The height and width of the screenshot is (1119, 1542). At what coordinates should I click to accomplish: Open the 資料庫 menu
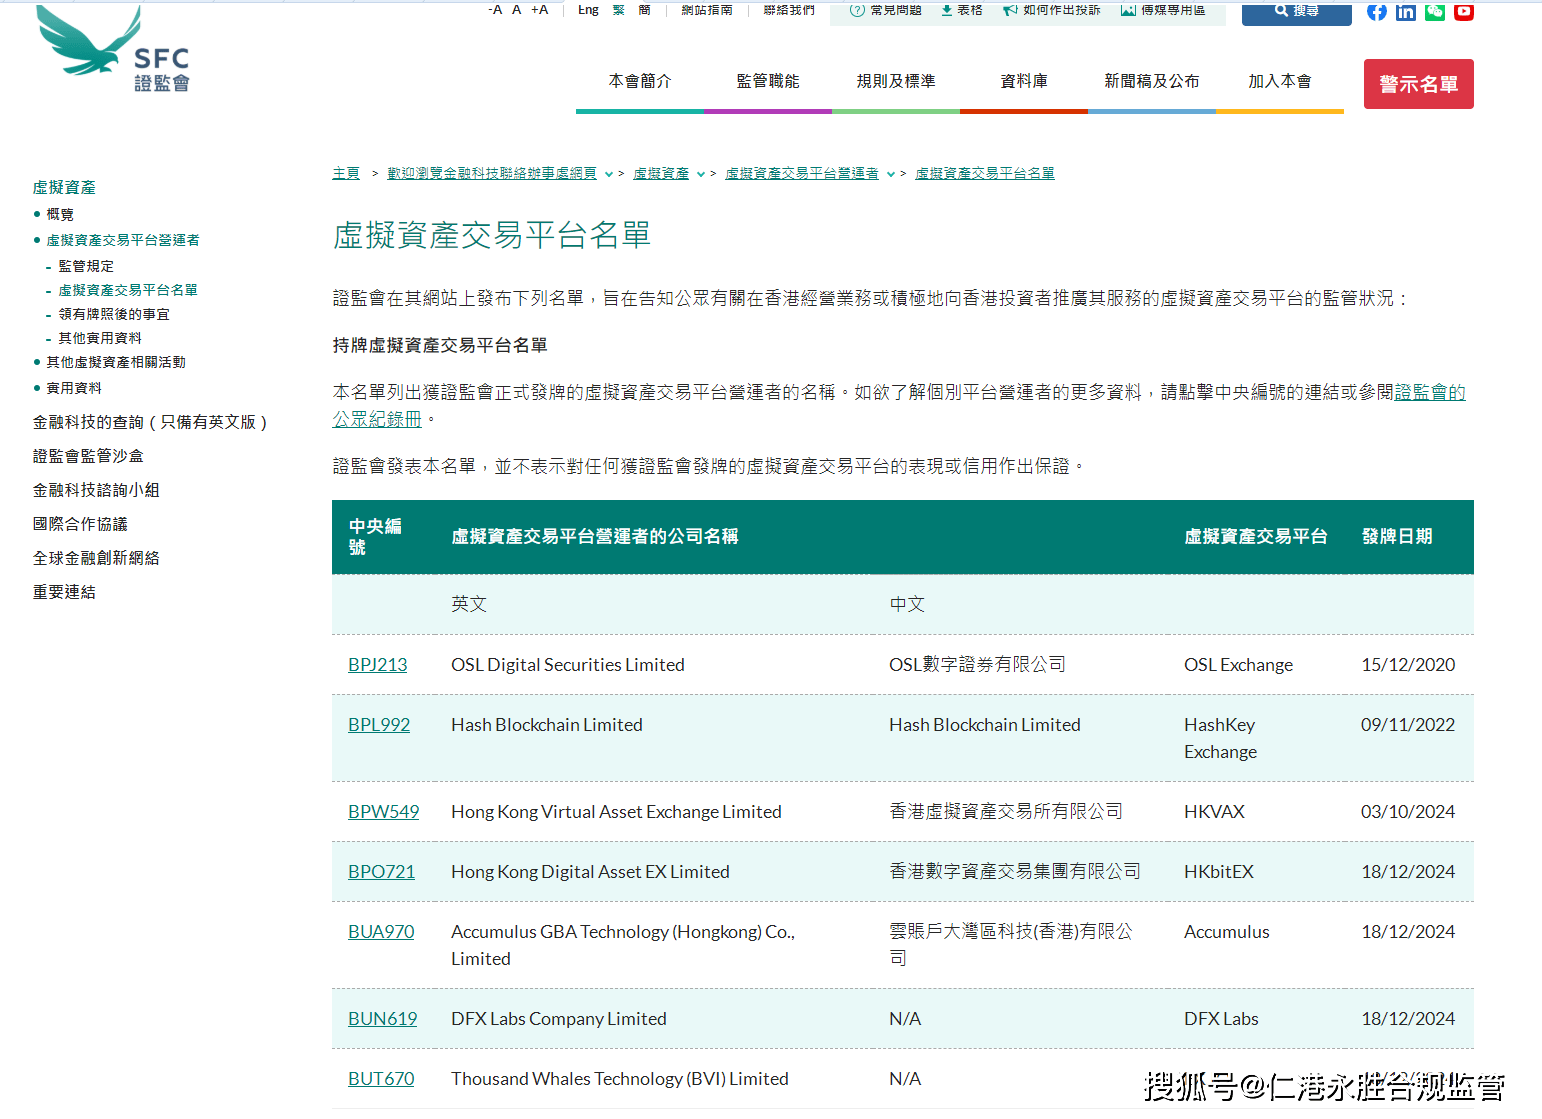(1024, 82)
